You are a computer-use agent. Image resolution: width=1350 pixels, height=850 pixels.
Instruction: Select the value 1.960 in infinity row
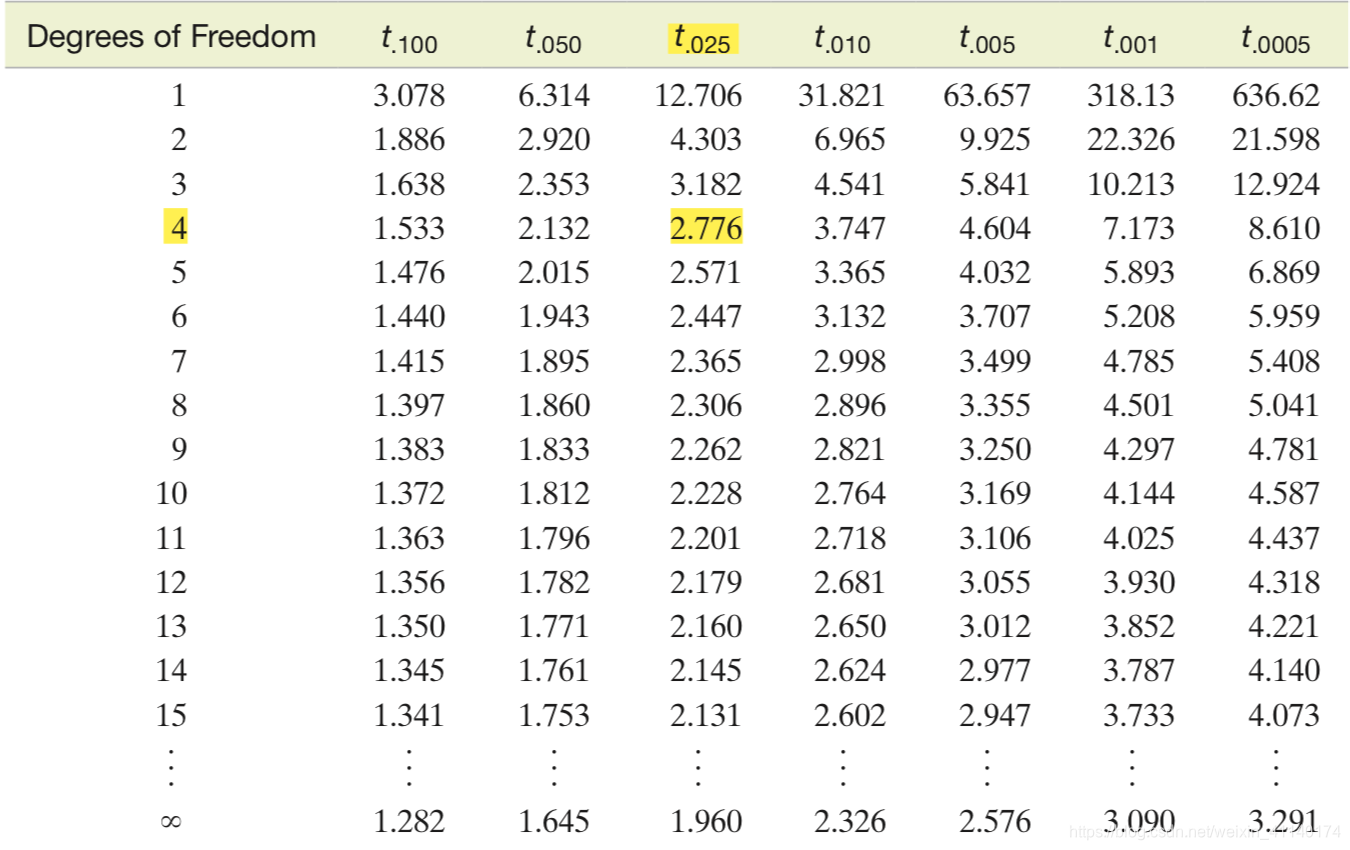(x=706, y=822)
